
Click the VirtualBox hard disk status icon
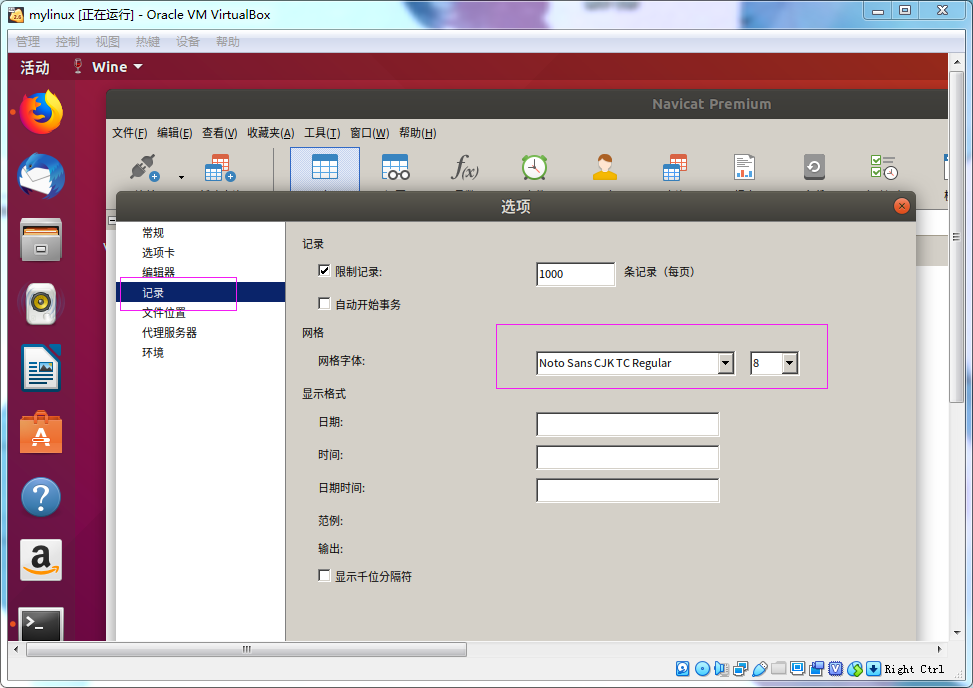pos(683,668)
